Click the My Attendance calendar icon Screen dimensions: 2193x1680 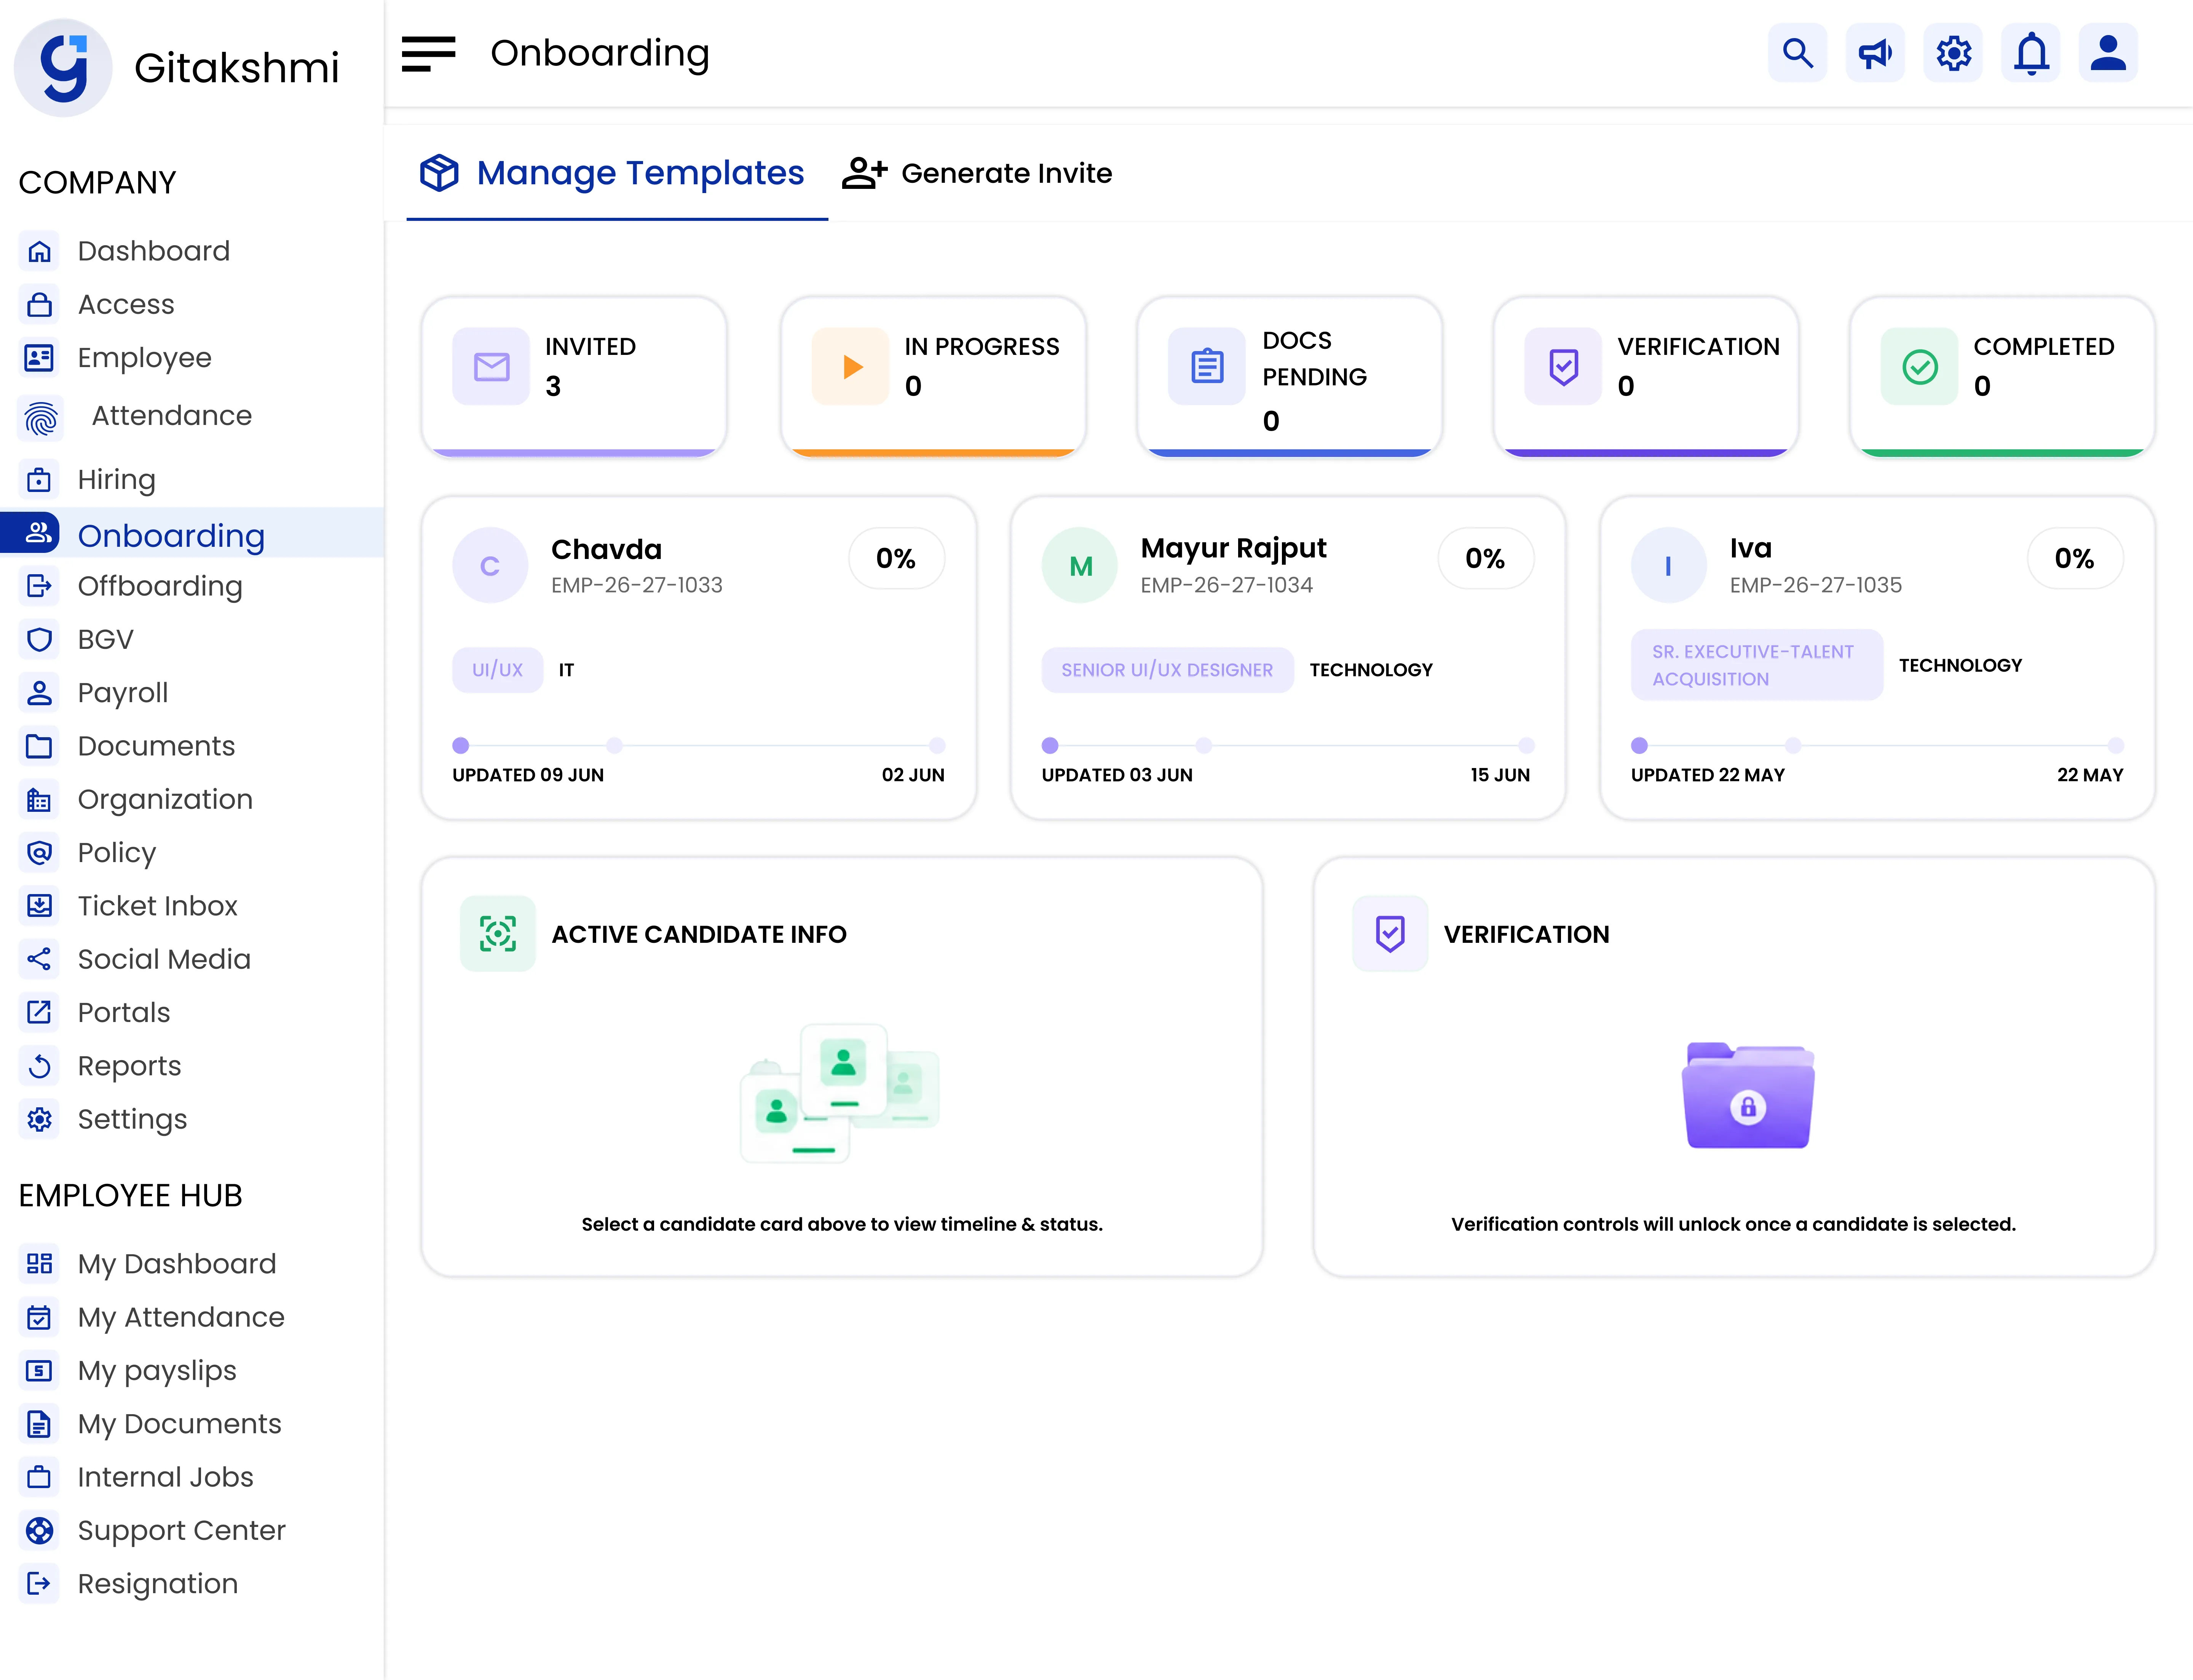pos(39,1317)
